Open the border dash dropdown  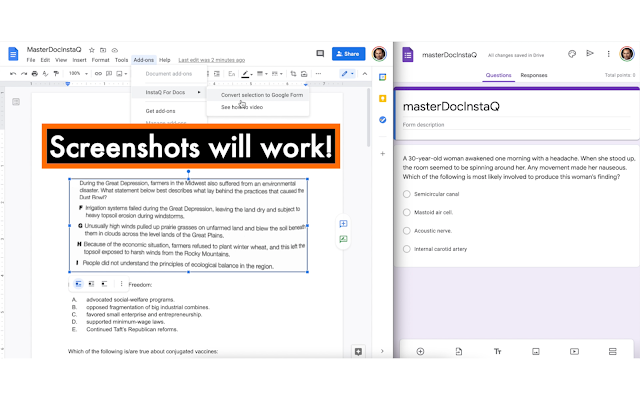coord(277,74)
